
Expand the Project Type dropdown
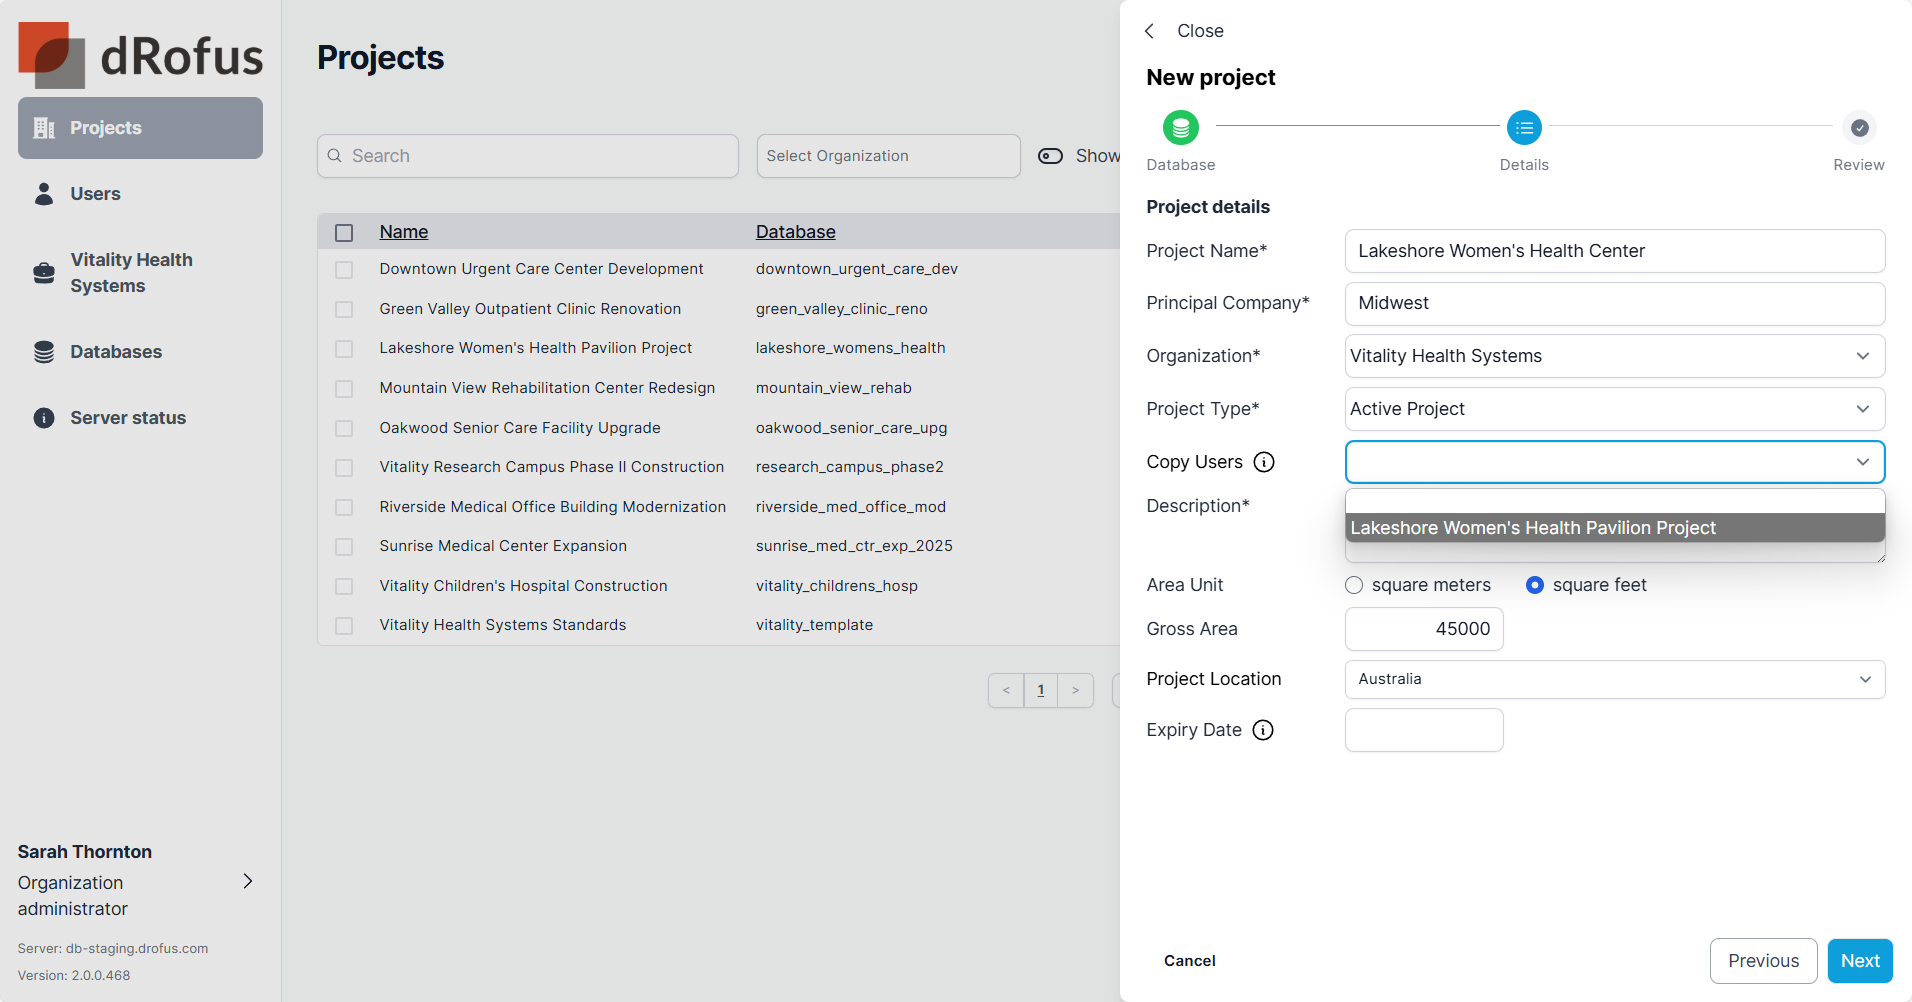1614,409
